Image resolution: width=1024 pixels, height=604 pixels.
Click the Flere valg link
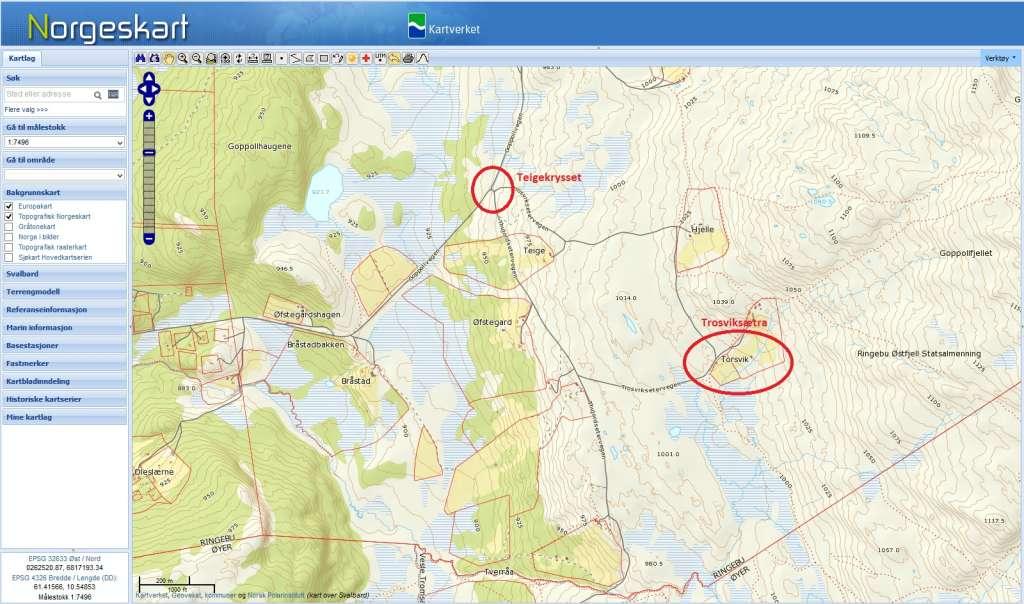[x=27, y=109]
